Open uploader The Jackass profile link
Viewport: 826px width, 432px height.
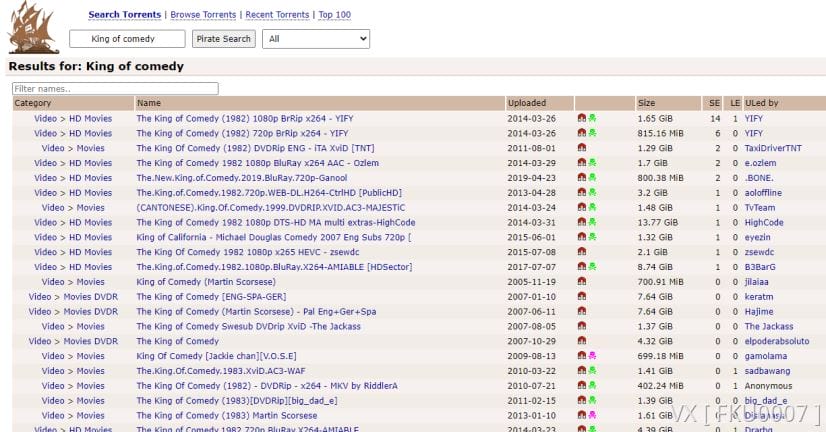(769, 326)
